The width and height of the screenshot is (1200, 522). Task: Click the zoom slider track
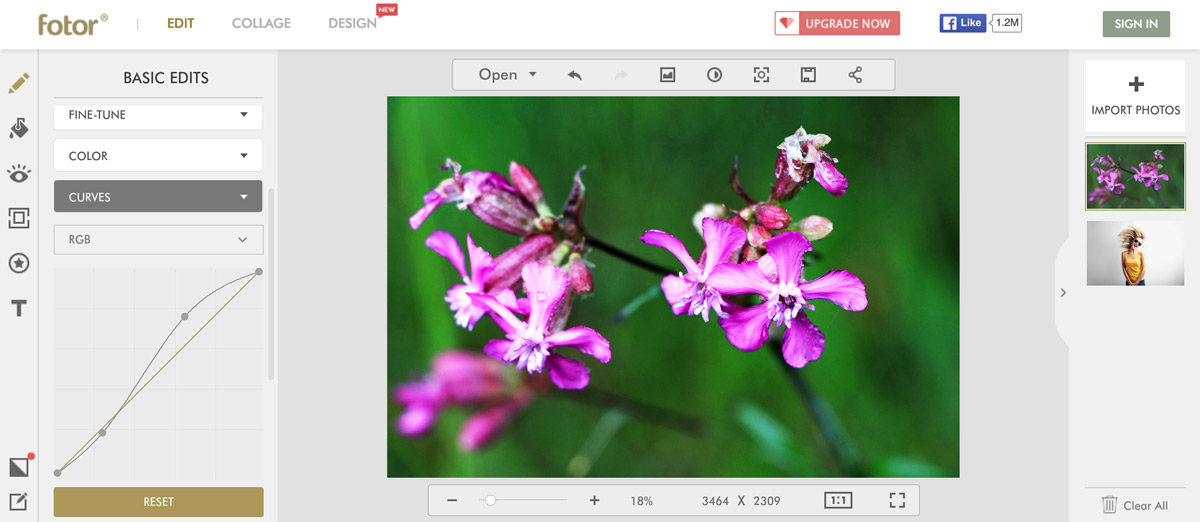530,500
